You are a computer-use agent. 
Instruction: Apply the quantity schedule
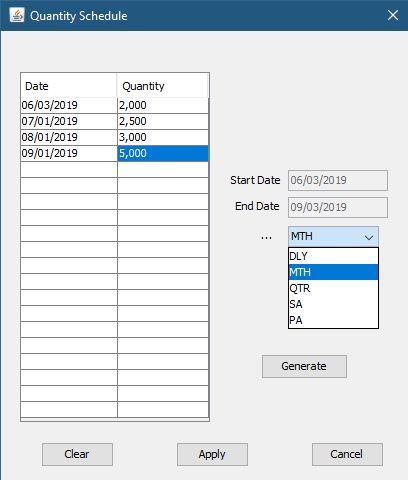coord(212,454)
